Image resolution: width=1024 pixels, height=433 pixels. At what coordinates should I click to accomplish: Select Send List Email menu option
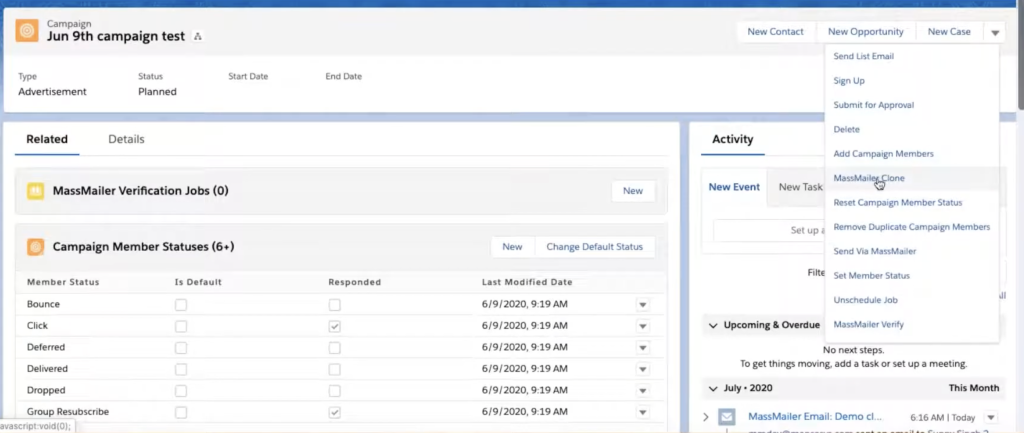tap(863, 56)
